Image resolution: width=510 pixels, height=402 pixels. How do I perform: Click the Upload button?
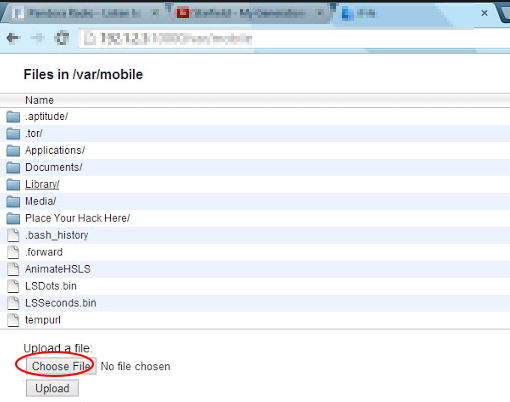tap(52, 388)
